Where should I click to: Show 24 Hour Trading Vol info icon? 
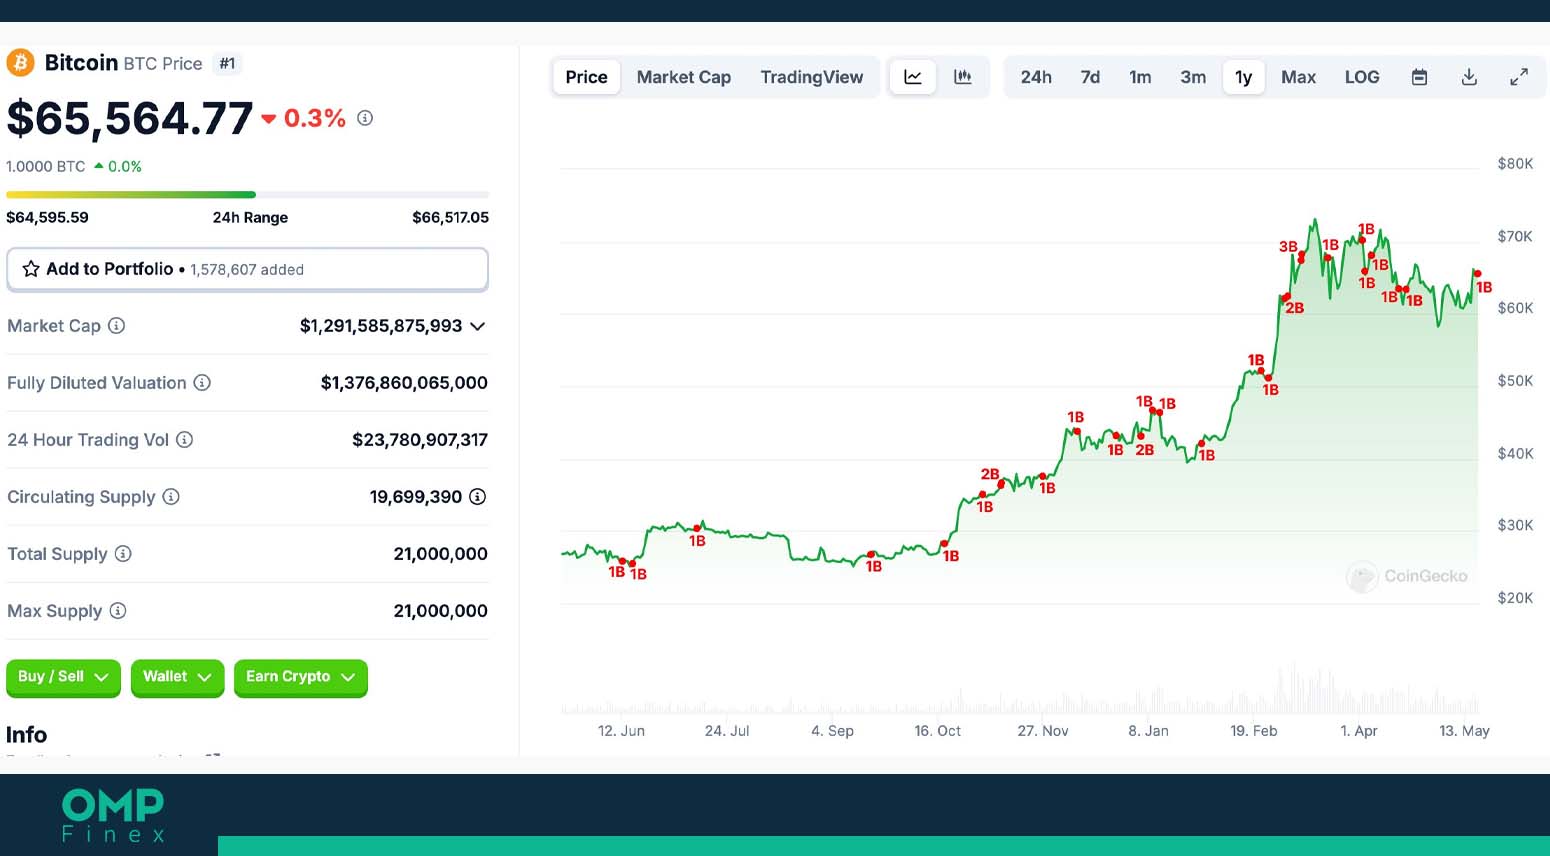185,440
